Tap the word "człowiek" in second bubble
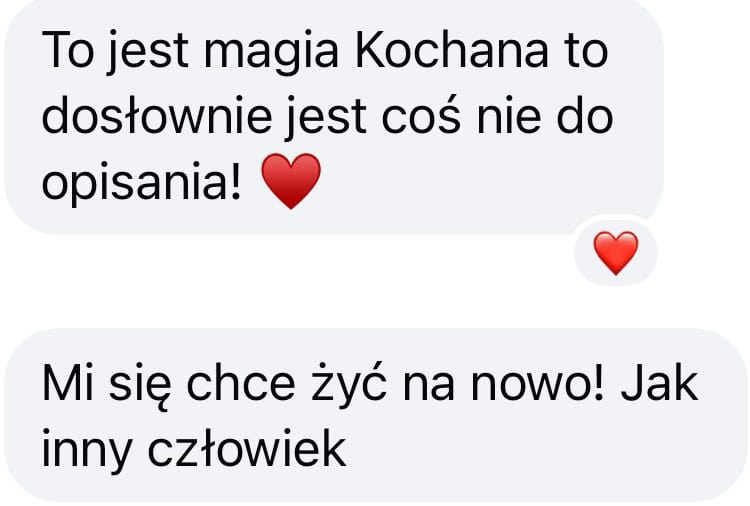Image resolution: width=750 pixels, height=506 pixels. coord(247,448)
